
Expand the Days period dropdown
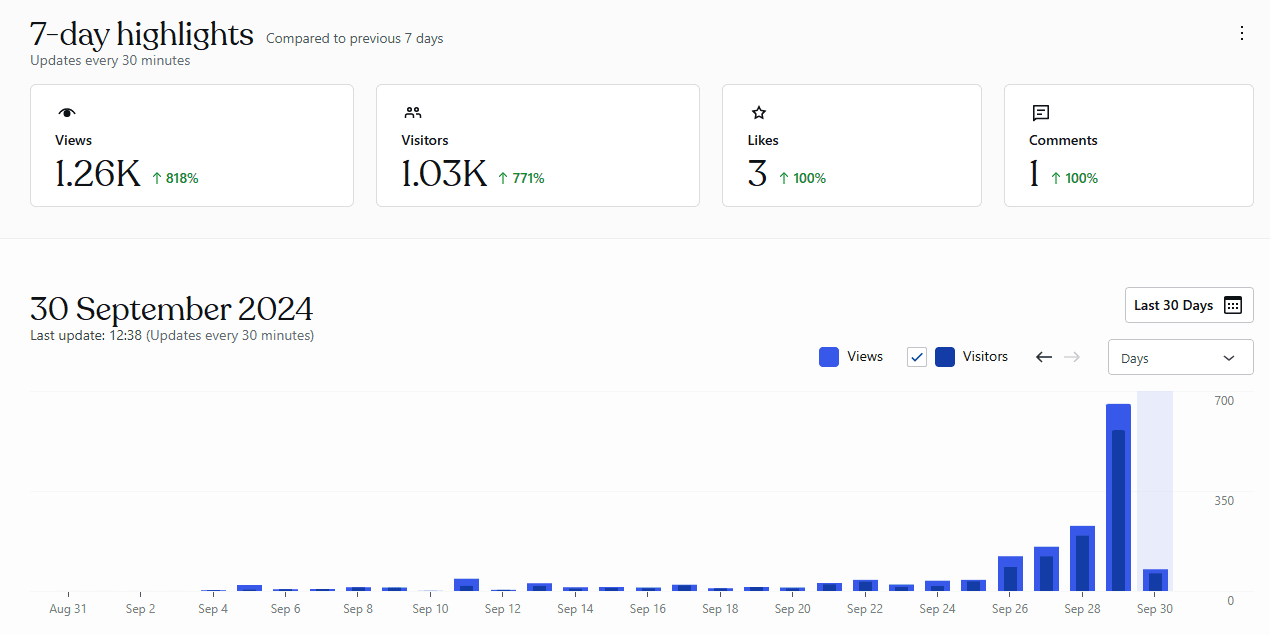pos(1180,358)
